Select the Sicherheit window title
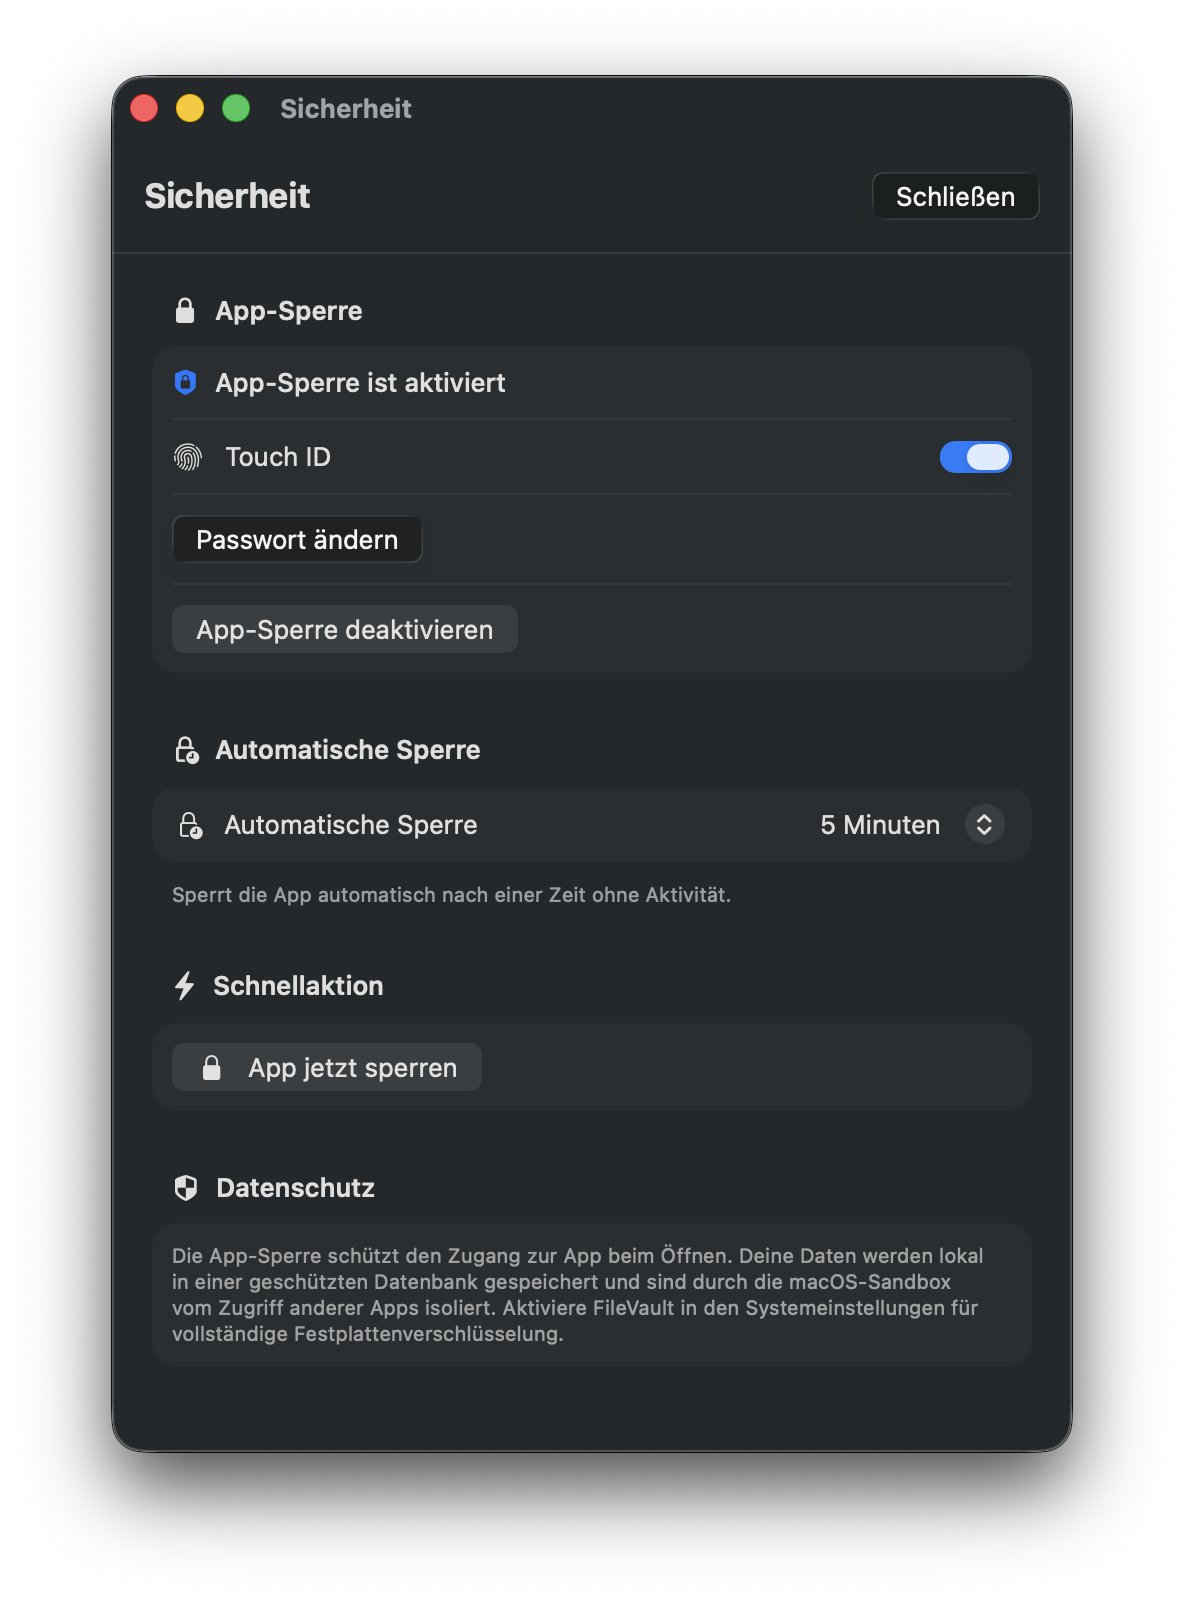The width and height of the screenshot is (1184, 1600). pos(345,108)
